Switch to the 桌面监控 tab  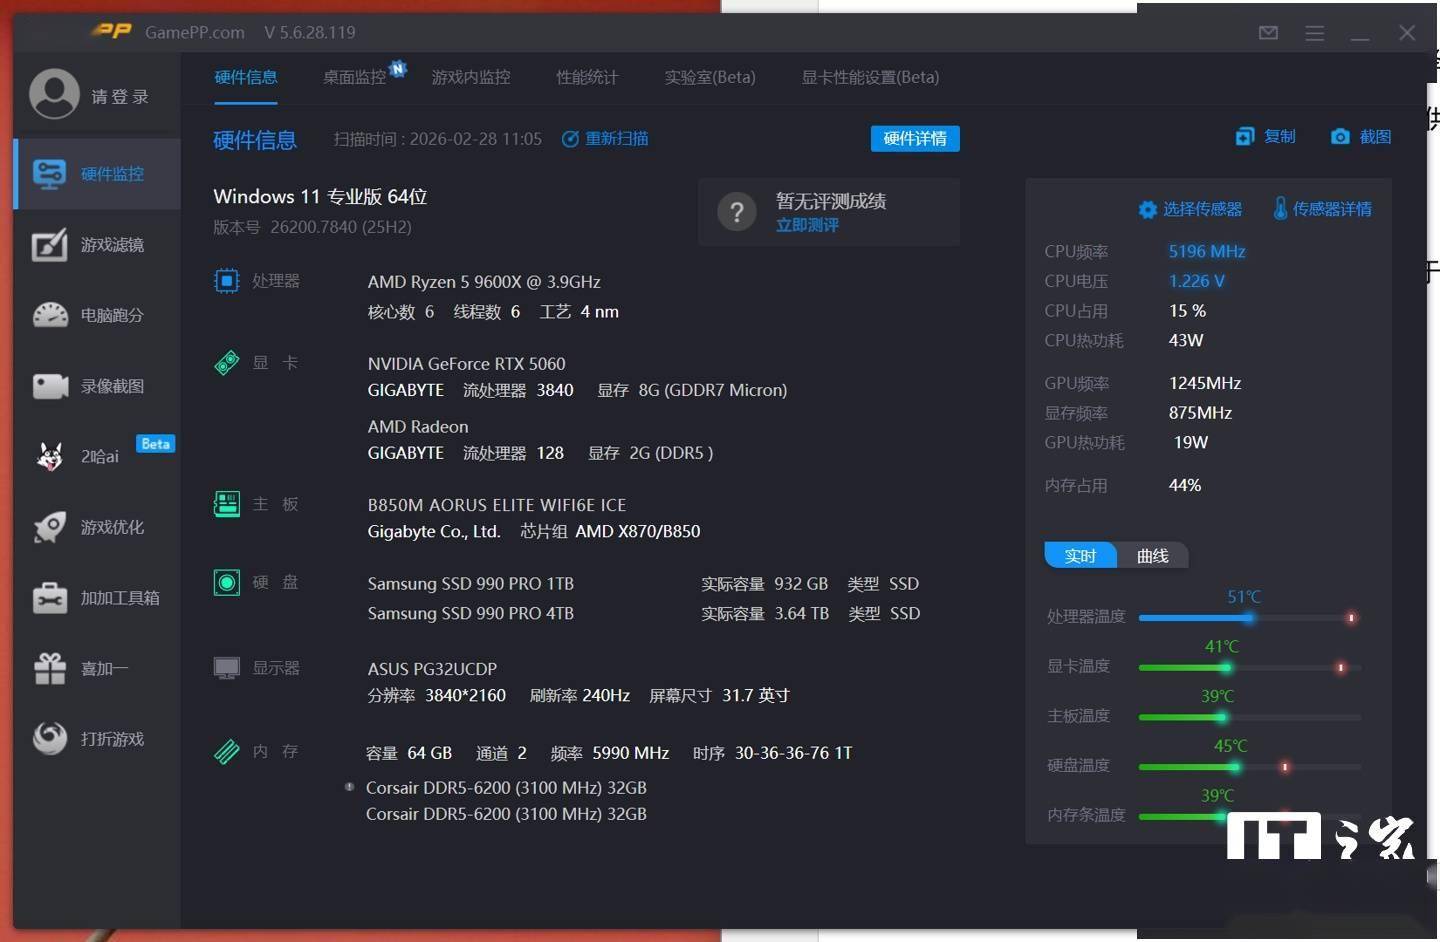[x=355, y=77]
